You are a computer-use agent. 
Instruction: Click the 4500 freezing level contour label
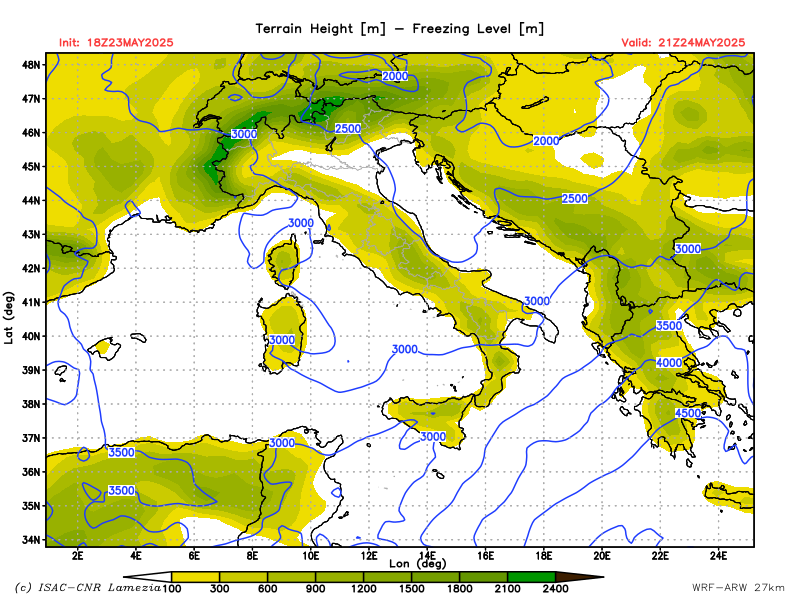(688, 413)
